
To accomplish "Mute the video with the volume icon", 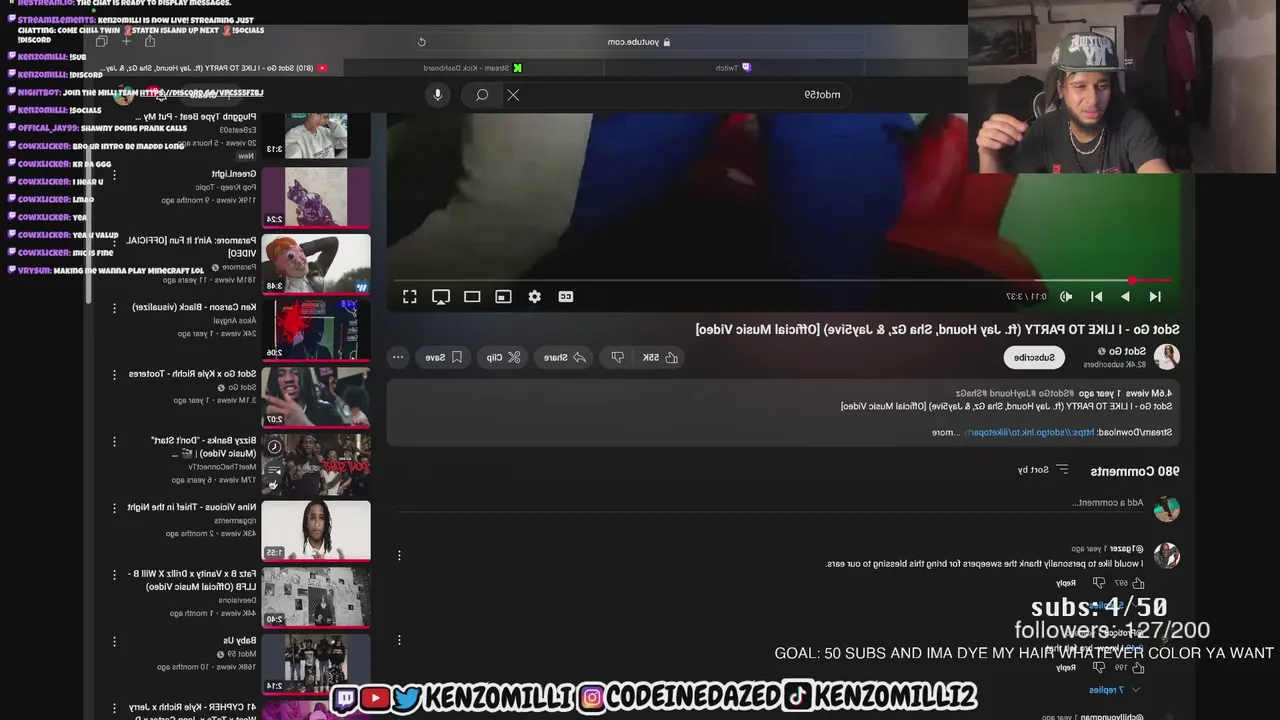I will (1066, 297).
